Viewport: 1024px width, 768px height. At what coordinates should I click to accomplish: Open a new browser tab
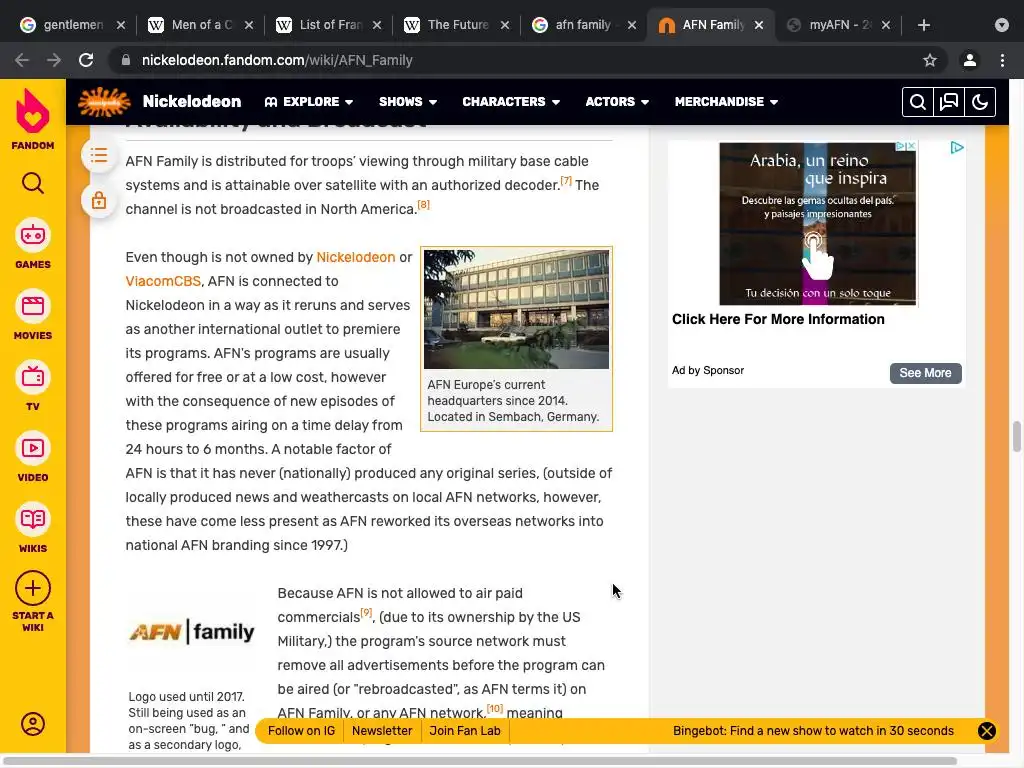click(x=923, y=25)
